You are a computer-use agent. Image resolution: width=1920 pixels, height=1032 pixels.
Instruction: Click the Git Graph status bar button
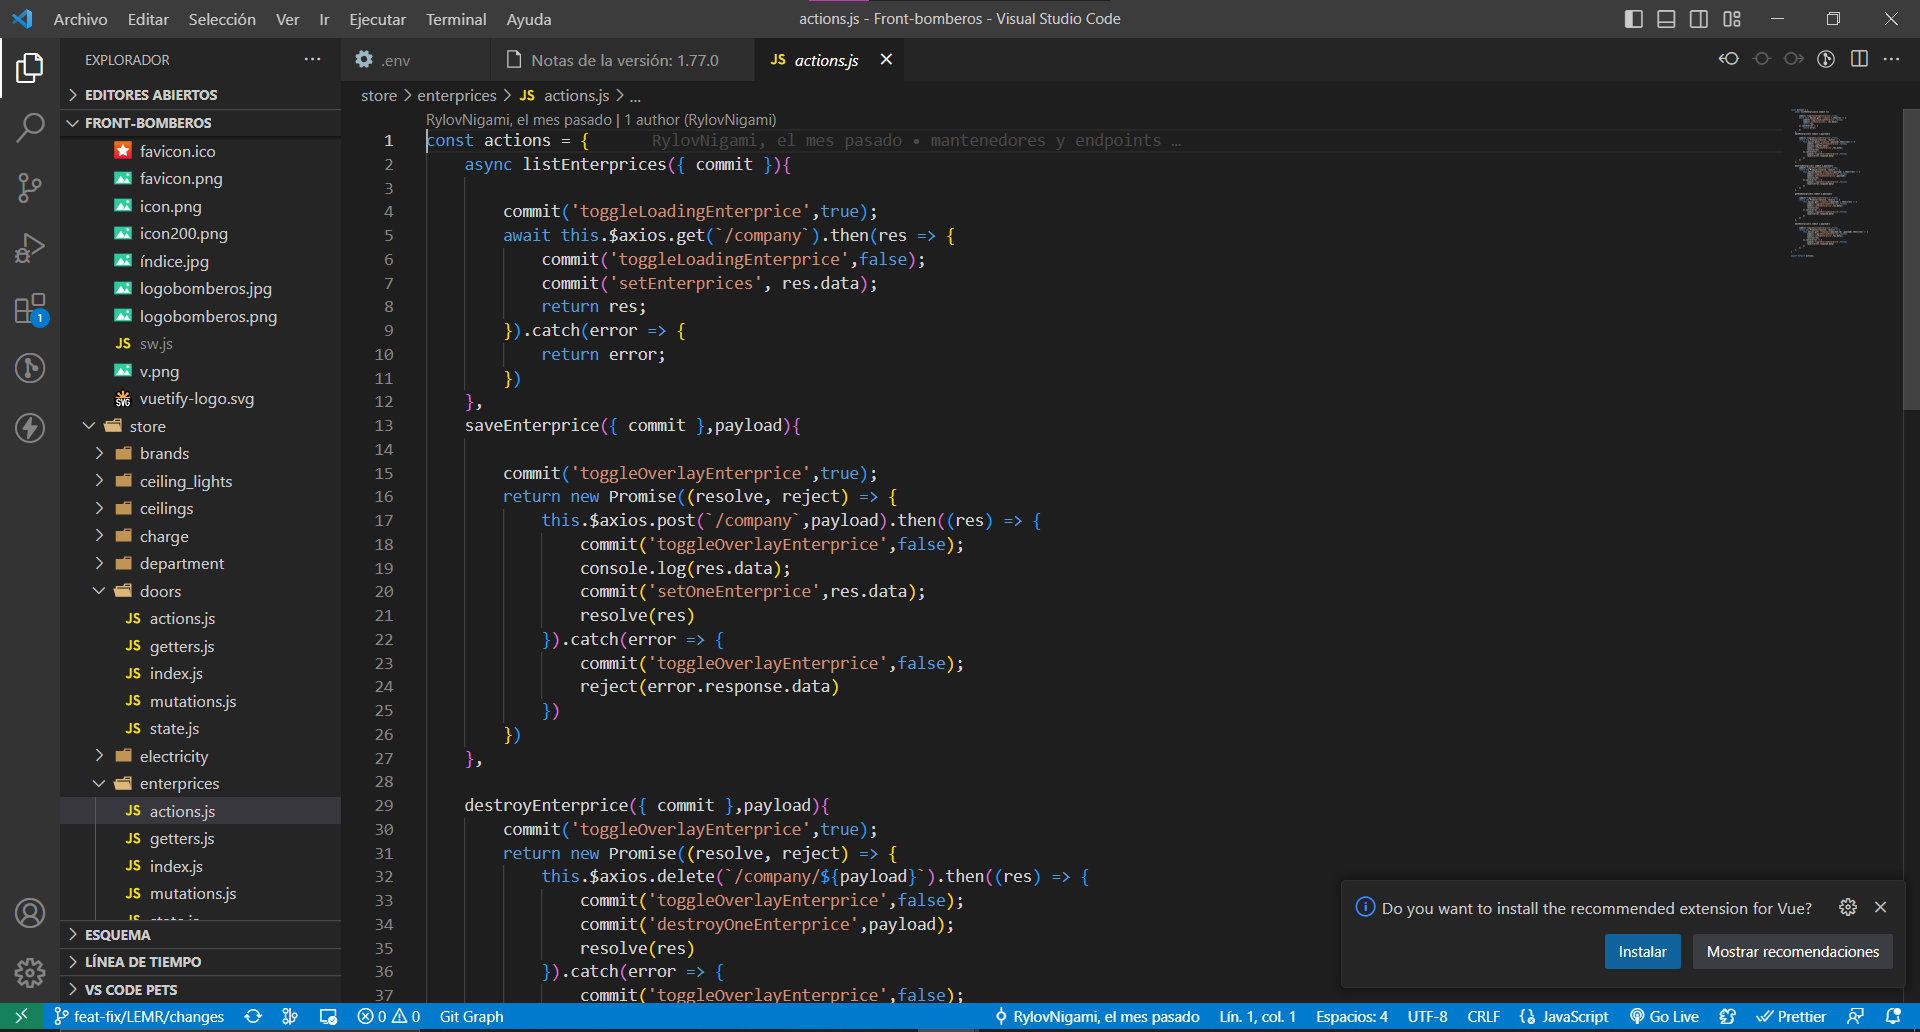pyautogui.click(x=471, y=1016)
